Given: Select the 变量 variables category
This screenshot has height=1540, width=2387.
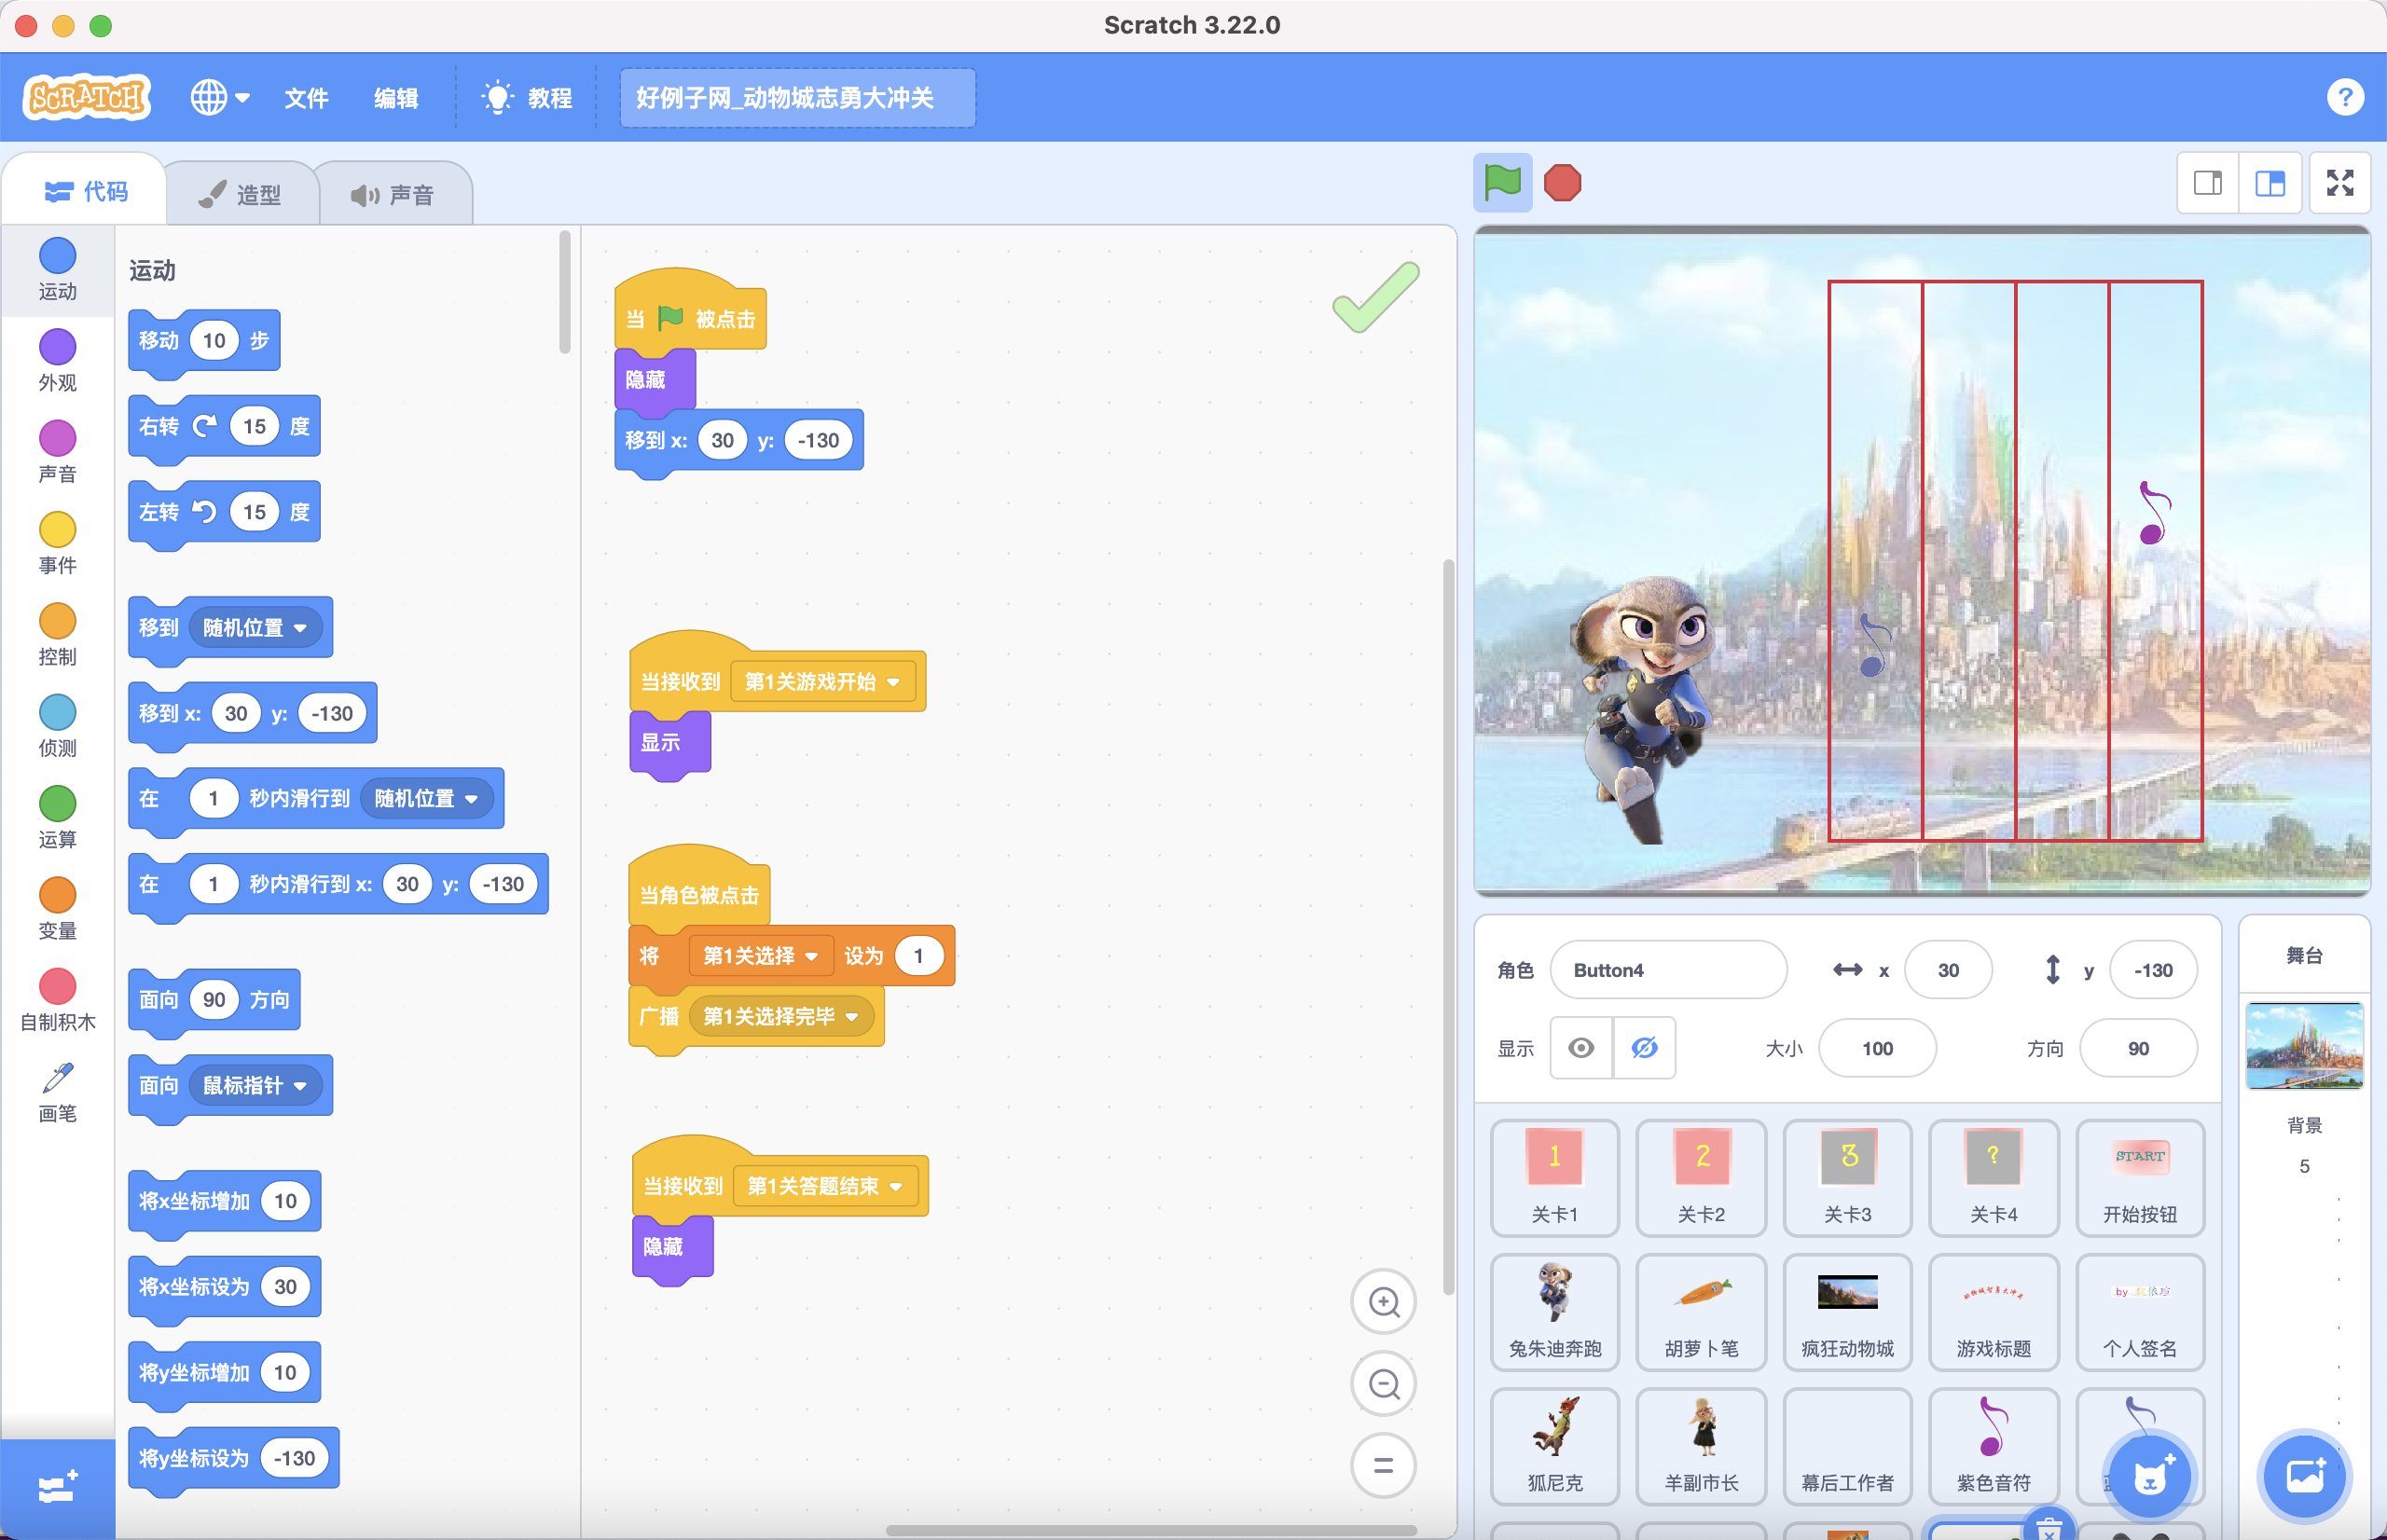Looking at the screenshot, I should click(57, 909).
